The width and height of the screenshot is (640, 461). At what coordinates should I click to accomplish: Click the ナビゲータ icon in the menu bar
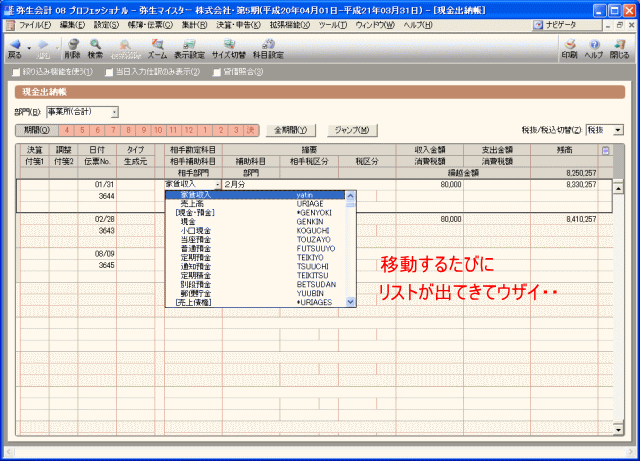tap(538, 25)
